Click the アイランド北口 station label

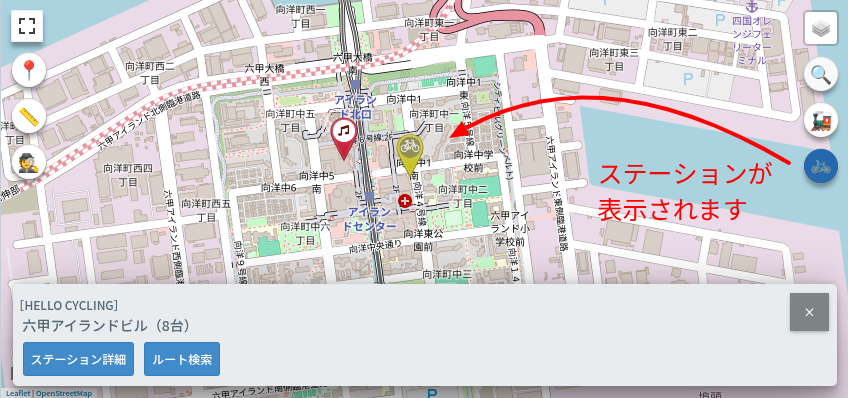click(355, 107)
